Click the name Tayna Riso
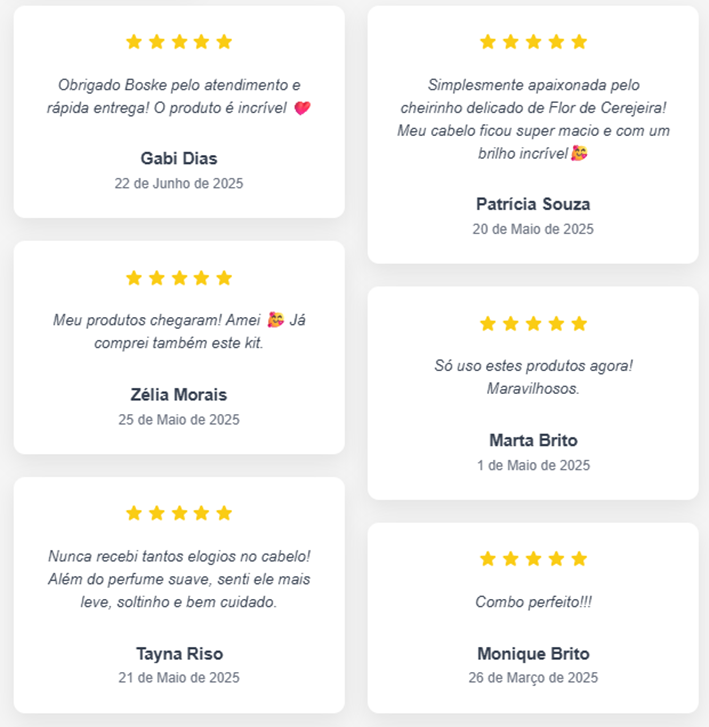709x727 pixels. tap(179, 654)
